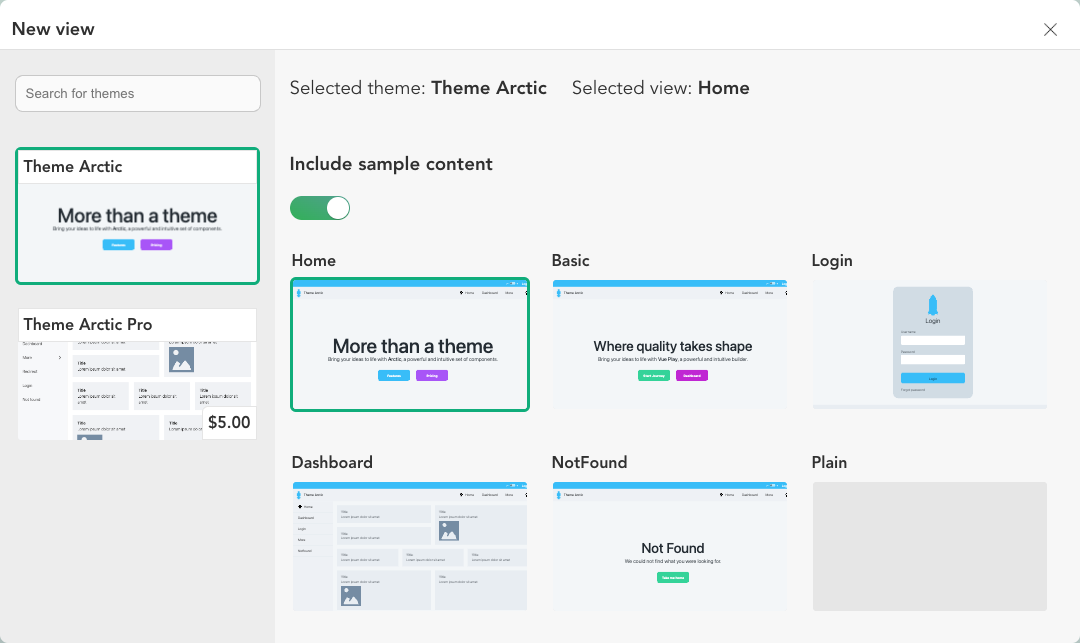Click the NotFound label heading
The width and height of the screenshot is (1080, 643).
pos(590,463)
